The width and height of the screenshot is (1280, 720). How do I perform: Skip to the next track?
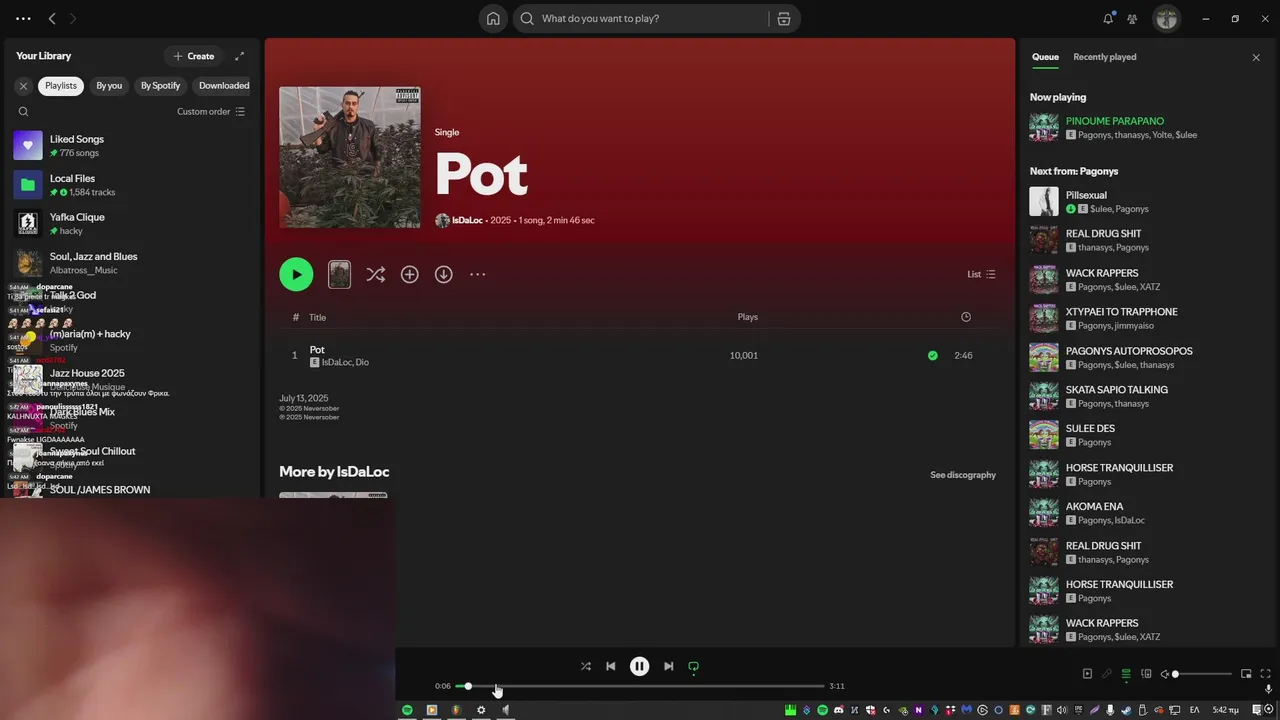[x=669, y=666]
